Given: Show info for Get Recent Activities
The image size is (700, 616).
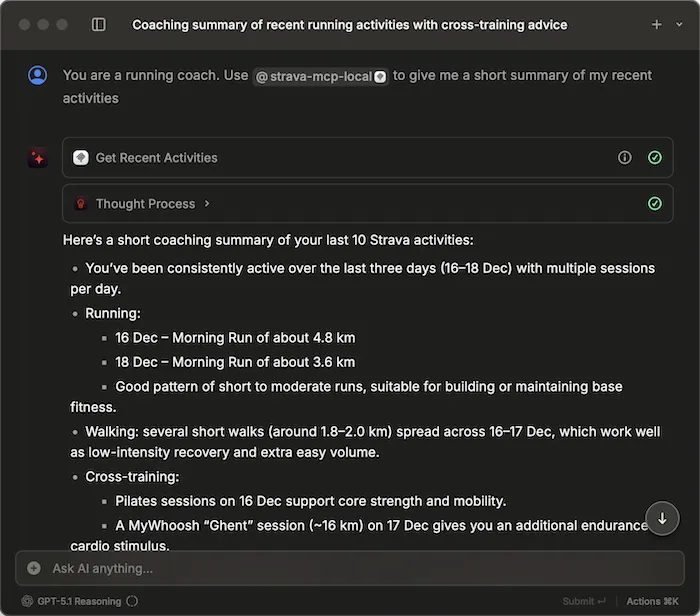Looking at the screenshot, I should (x=625, y=158).
